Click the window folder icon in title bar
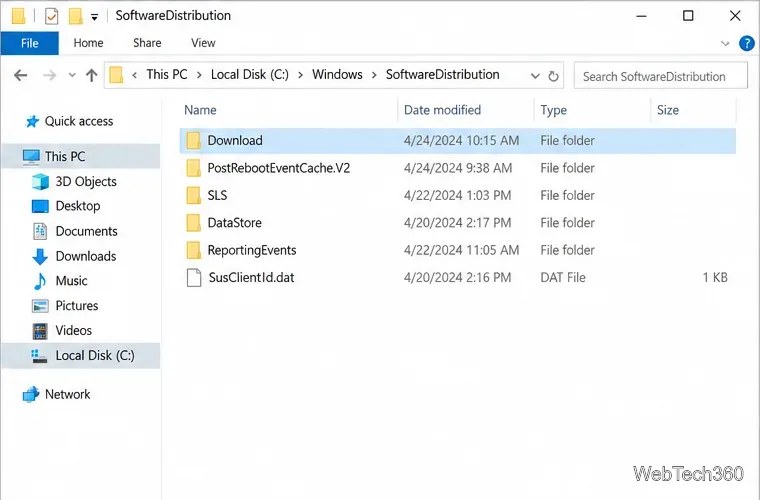 [19, 16]
